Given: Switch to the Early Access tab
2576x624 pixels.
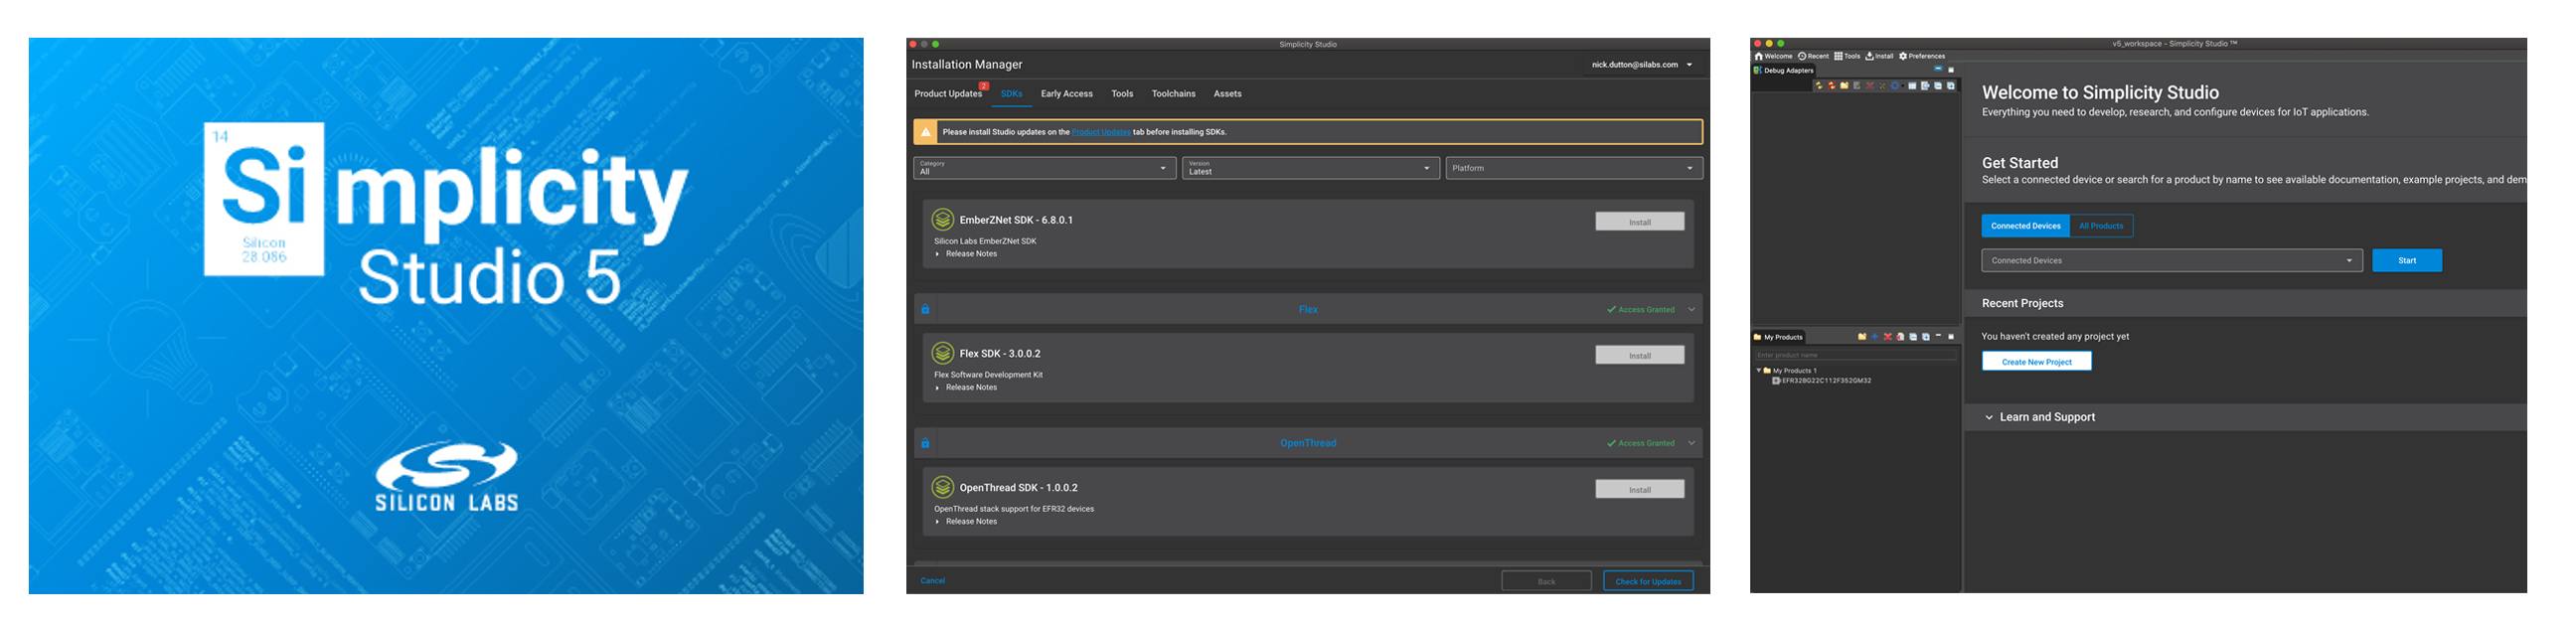Looking at the screenshot, I should pyautogui.click(x=1066, y=94).
